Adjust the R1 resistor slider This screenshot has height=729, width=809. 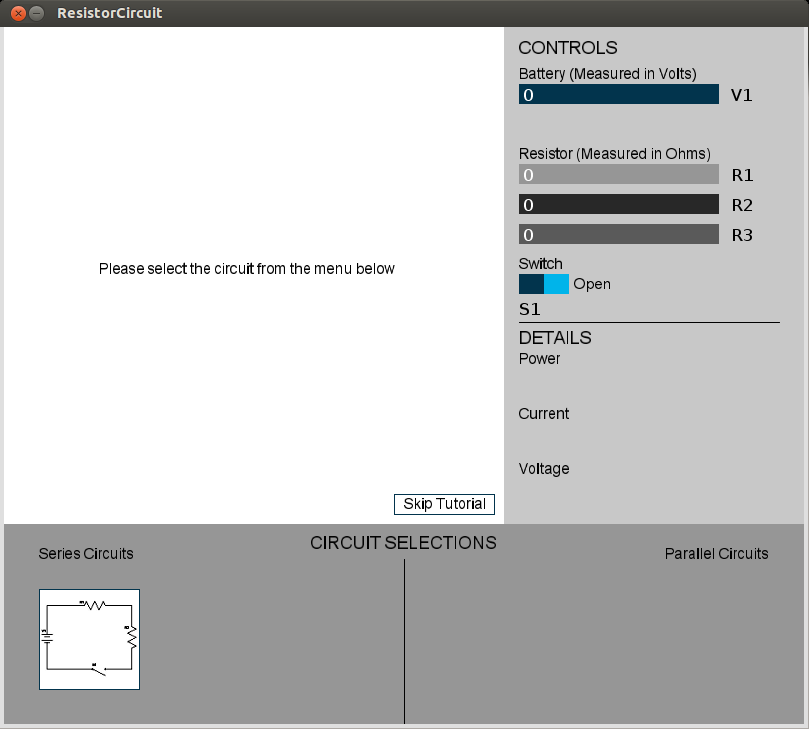pos(619,174)
